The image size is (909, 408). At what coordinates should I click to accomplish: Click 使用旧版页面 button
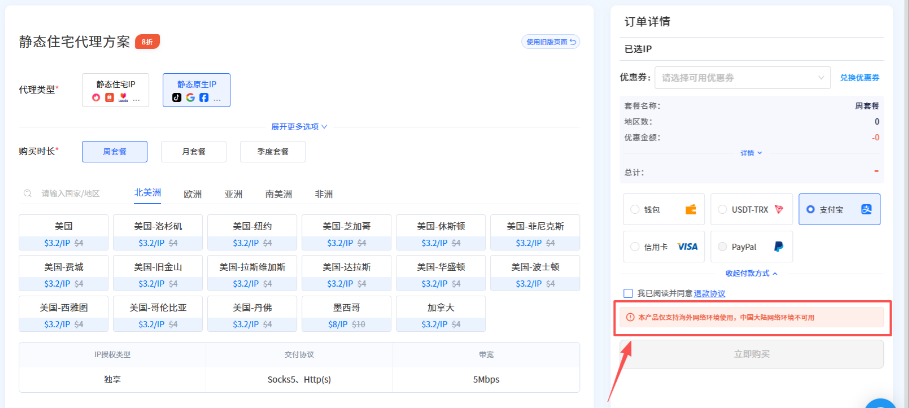pyautogui.click(x=550, y=42)
